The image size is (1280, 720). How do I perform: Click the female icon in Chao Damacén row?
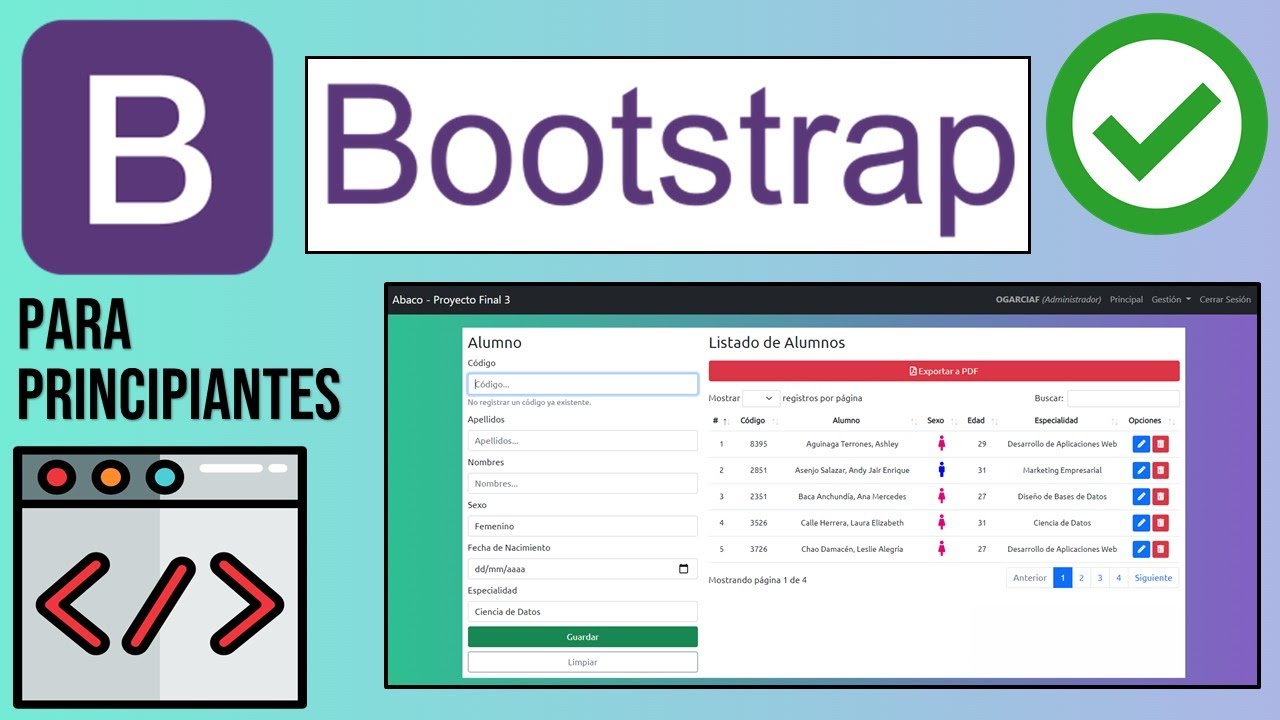pyautogui.click(x=941, y=548)
